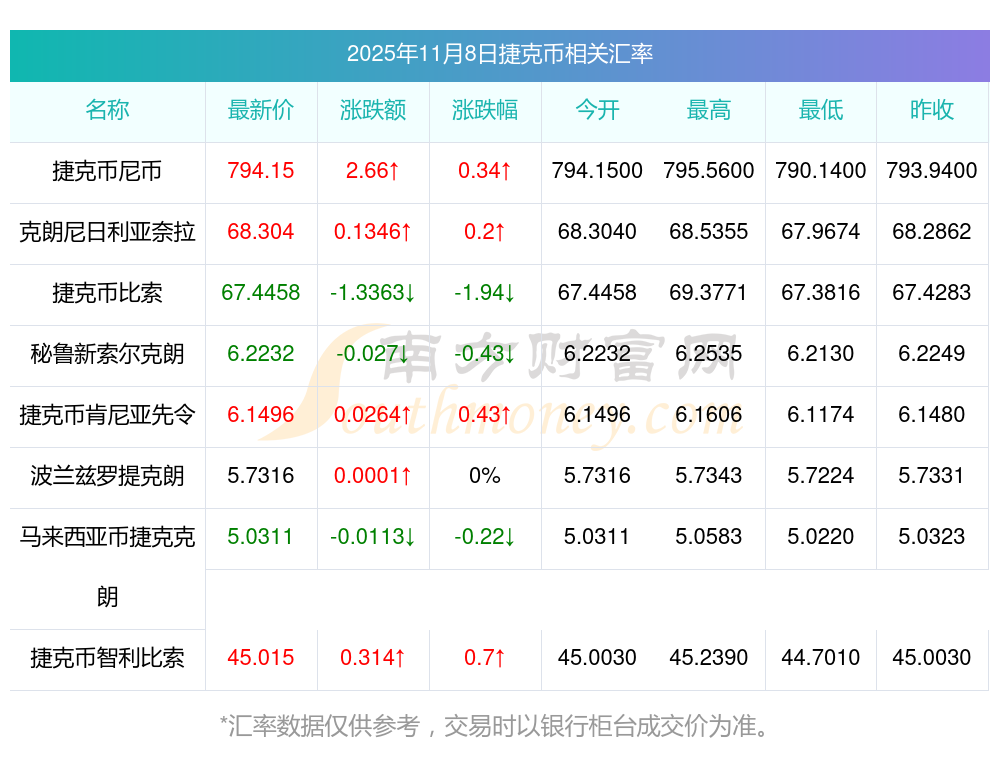Click the change amount -1.3363↓
The width and height of the screenshot is (1000, 757).
[373, 293]
